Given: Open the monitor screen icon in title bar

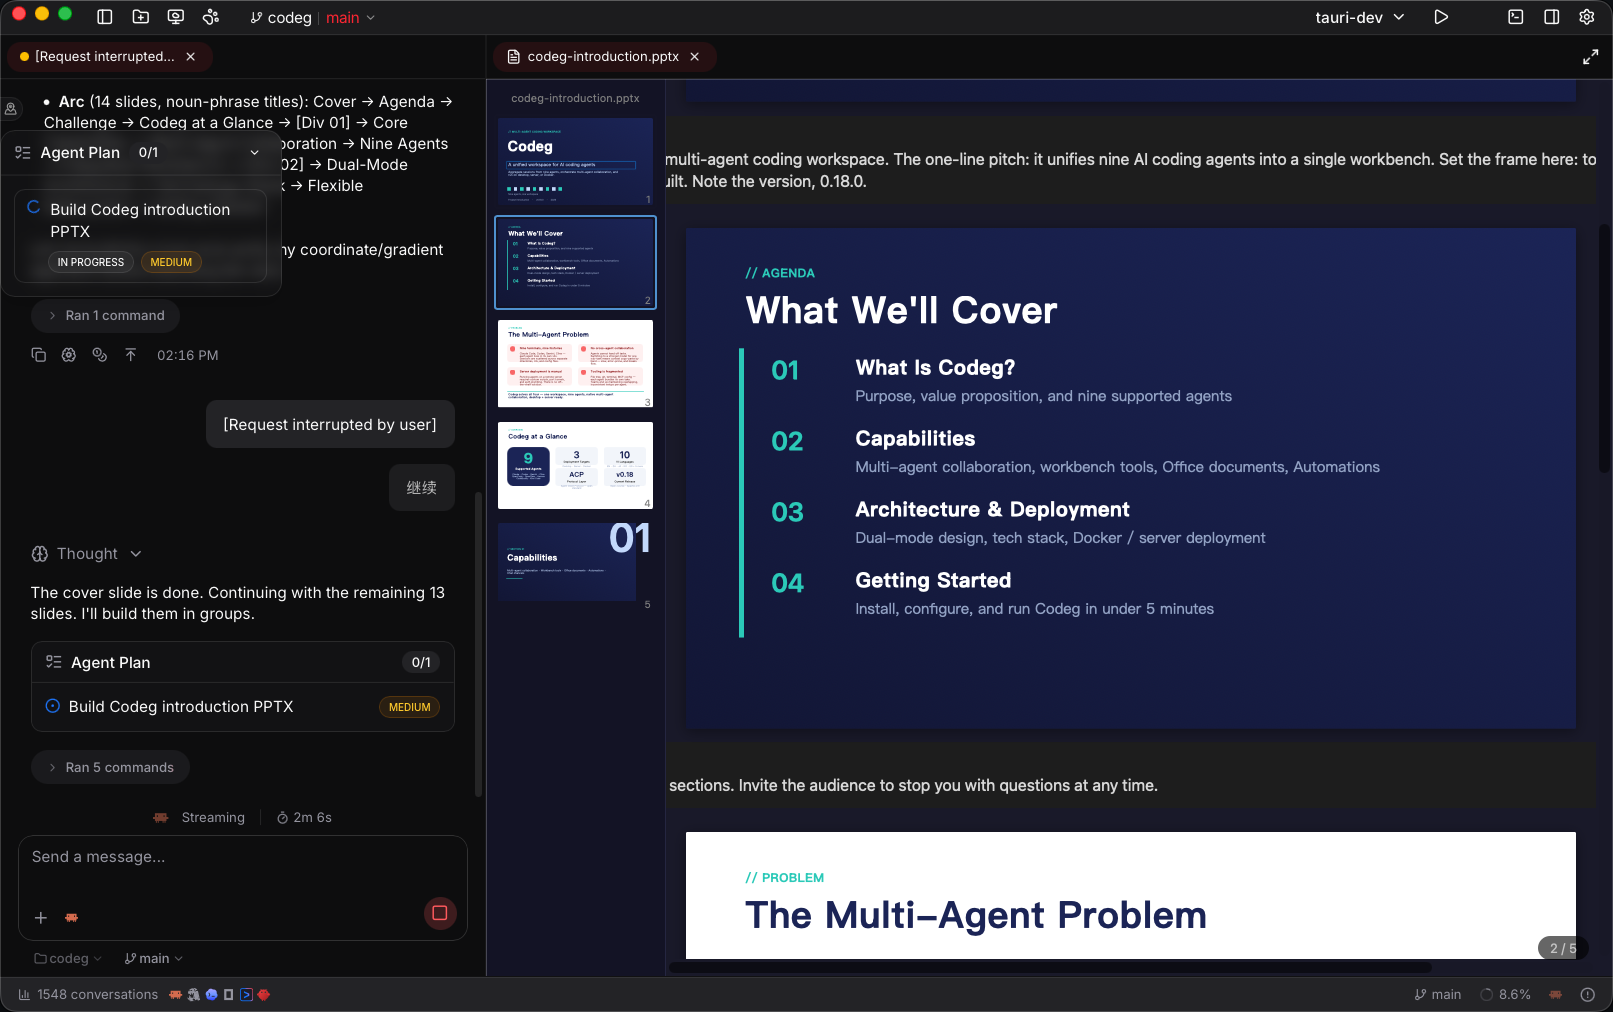Looking at the screenshot, I should pos(176,17).
